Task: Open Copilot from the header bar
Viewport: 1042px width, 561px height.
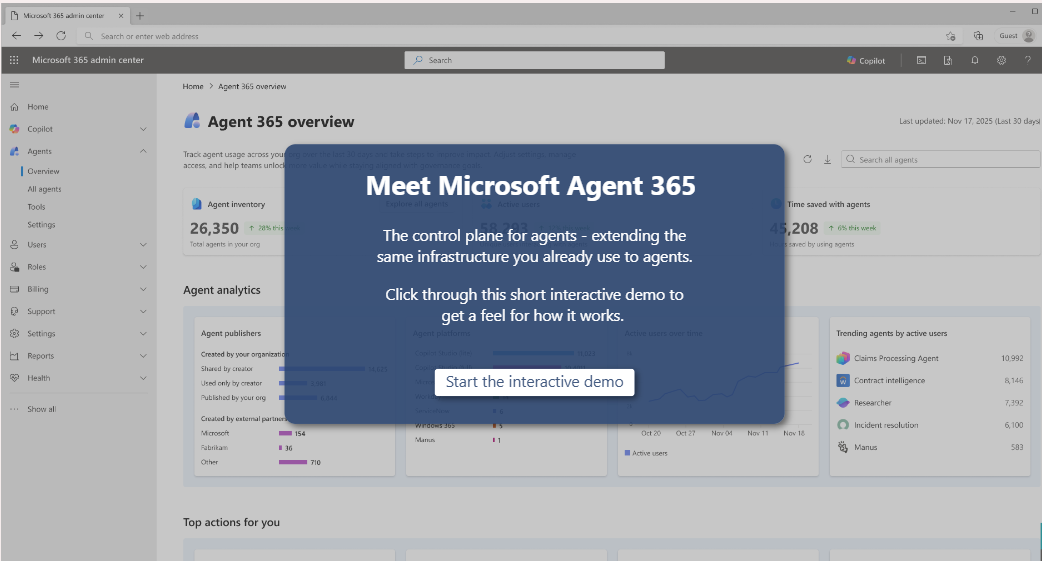Action: point(866,60)
